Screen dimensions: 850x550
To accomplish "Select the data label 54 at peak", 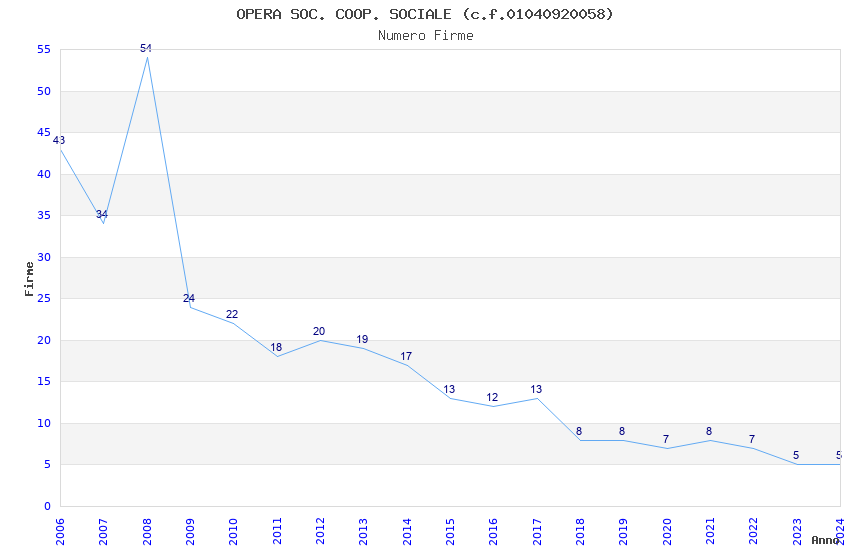I will (146, 48).
